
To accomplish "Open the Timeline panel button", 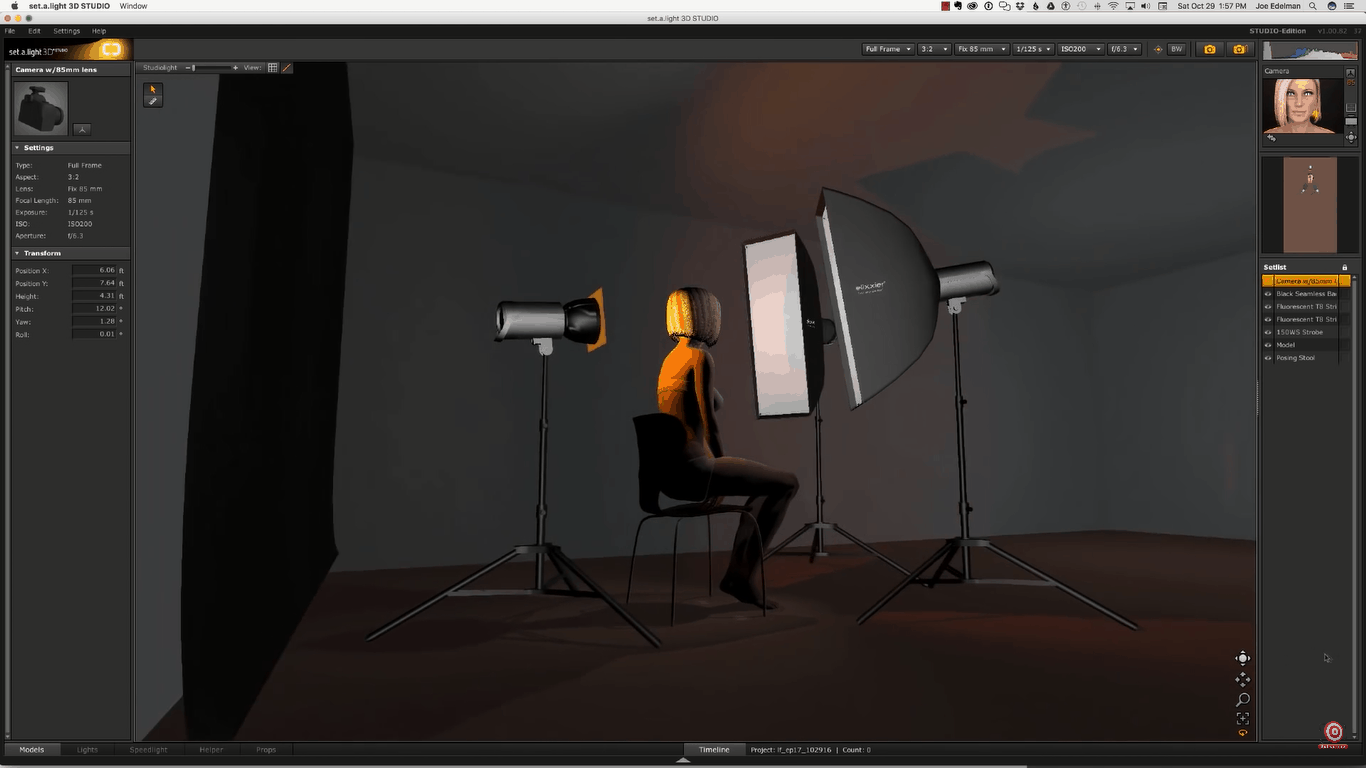I will tap(714, 749).
